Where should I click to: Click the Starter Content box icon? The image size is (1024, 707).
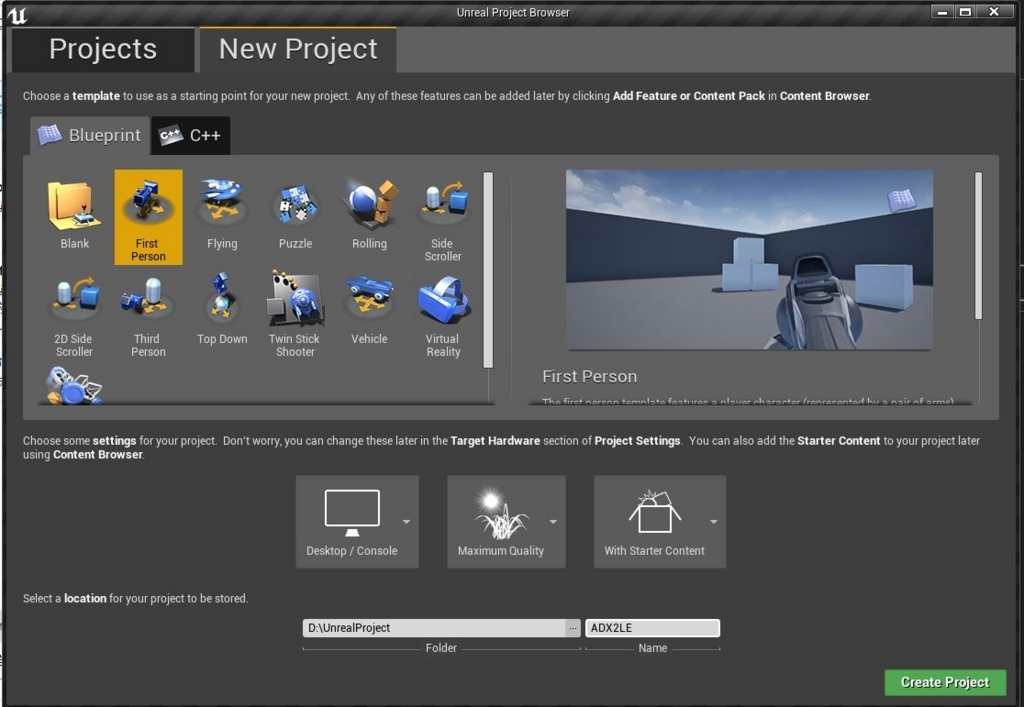[654, 511]
